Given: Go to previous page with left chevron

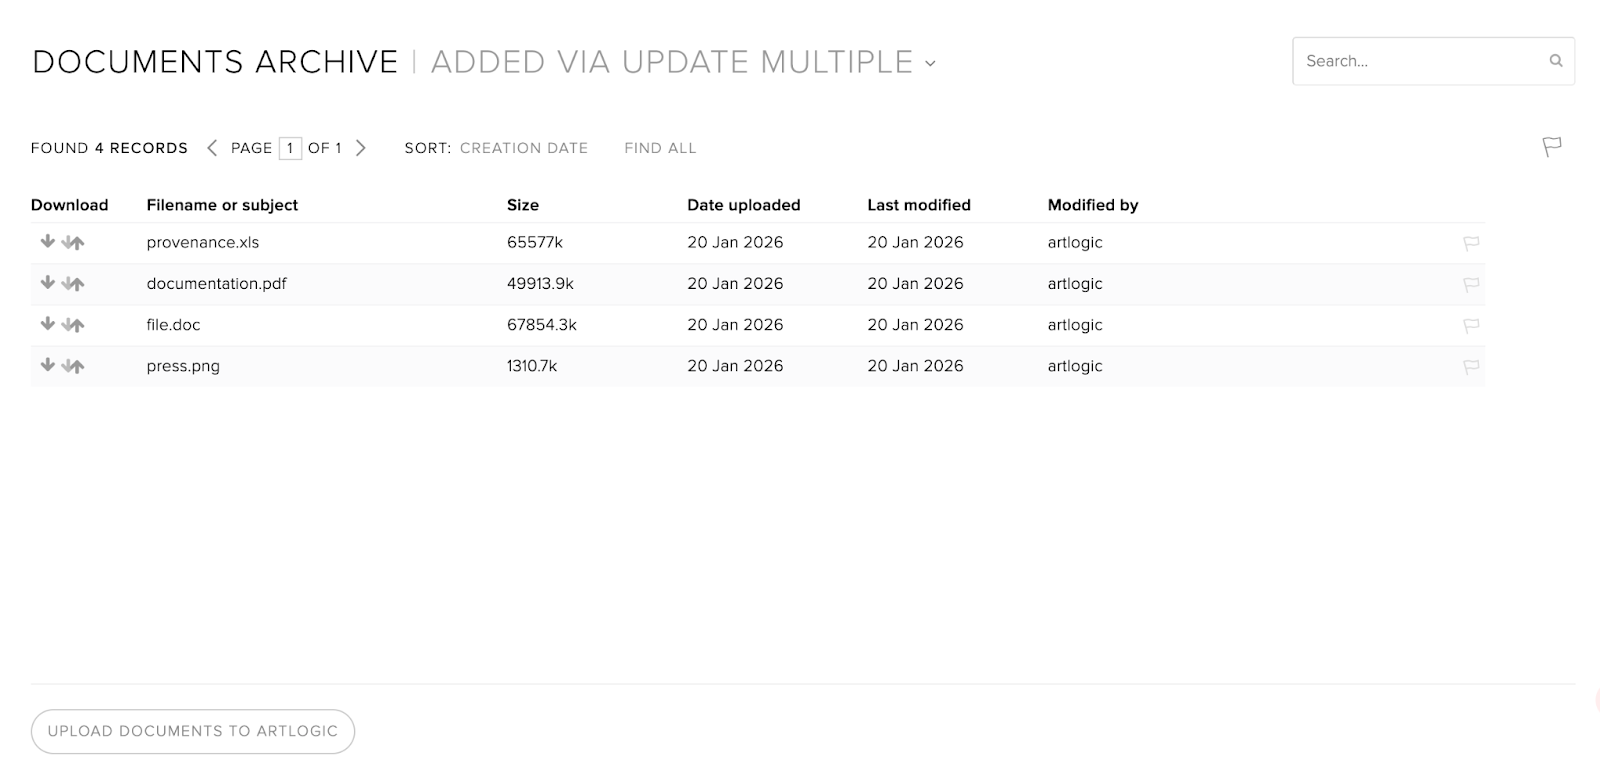Looking at the screenshot, I should pos(212,148).
